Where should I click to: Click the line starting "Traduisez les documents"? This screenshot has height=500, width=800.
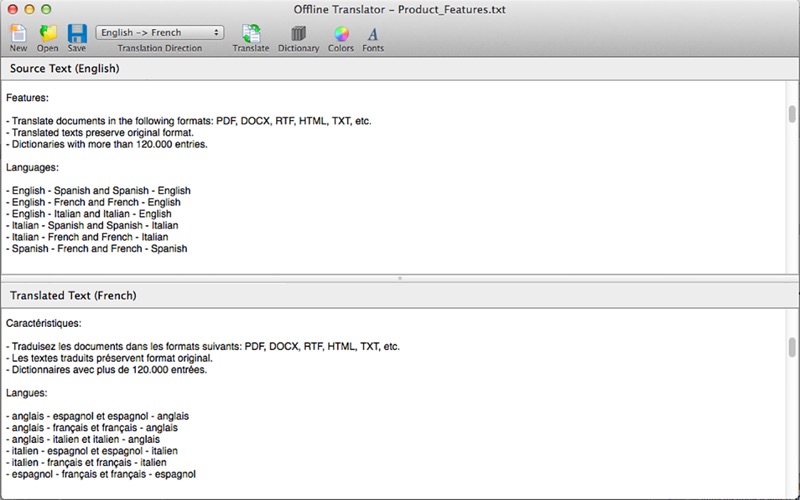coord(203,346)
